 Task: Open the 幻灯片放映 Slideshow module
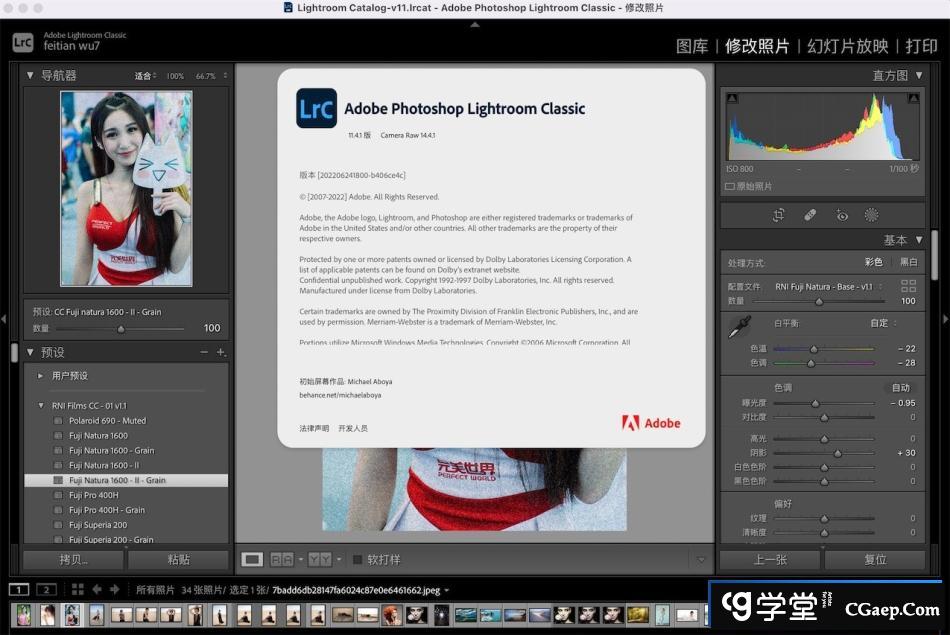847,46
